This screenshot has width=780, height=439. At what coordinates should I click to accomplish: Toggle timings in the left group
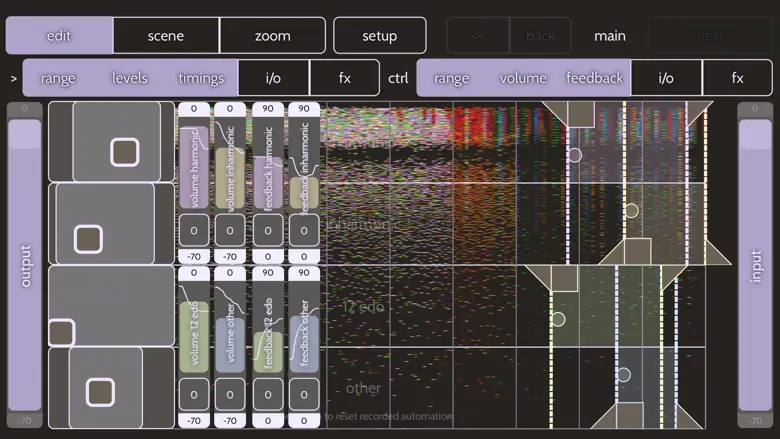click(201, 78)
